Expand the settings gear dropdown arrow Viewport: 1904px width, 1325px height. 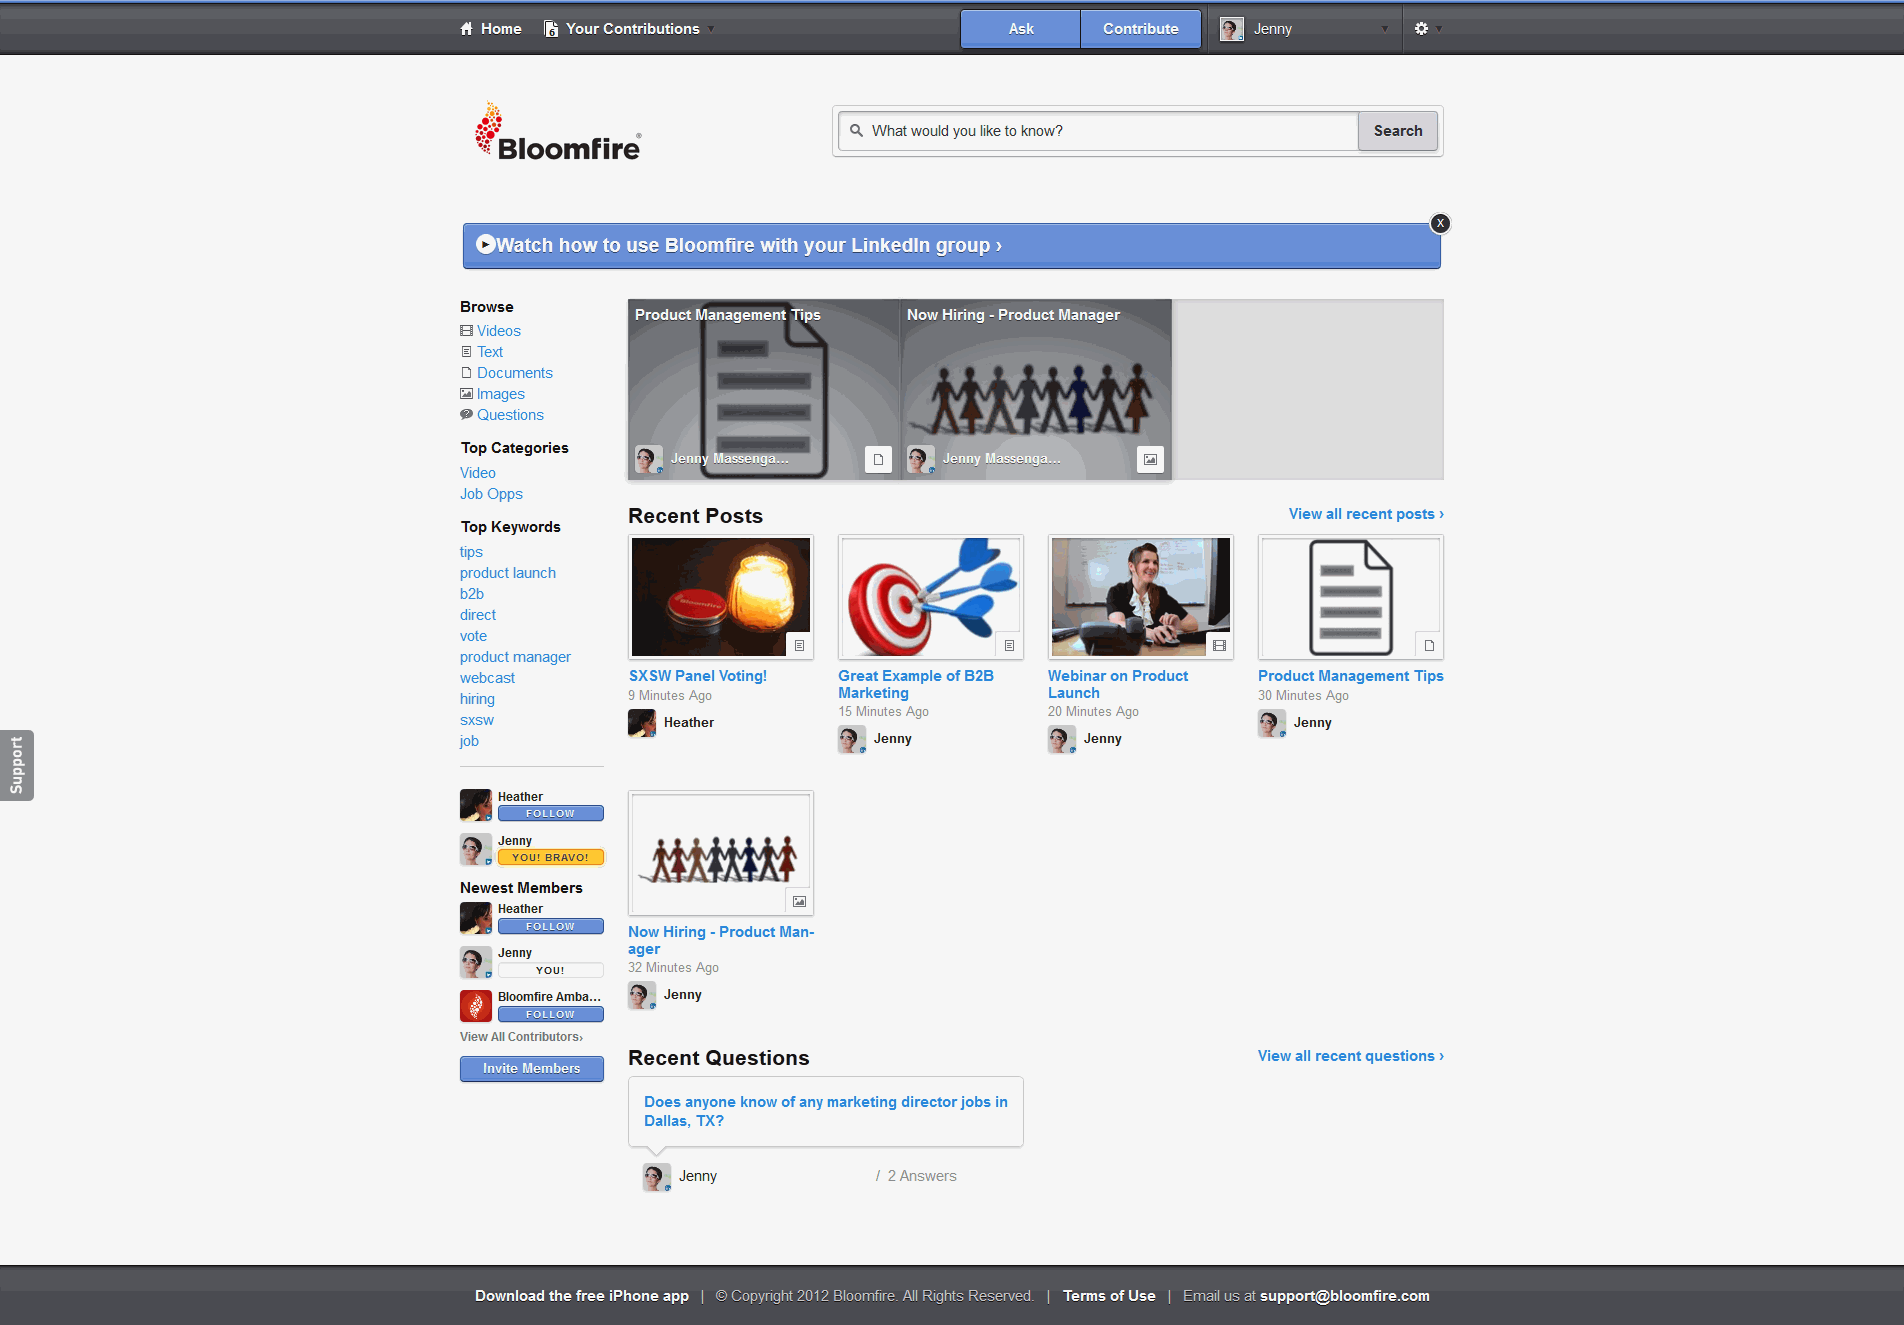click(x=1439, y=29)
